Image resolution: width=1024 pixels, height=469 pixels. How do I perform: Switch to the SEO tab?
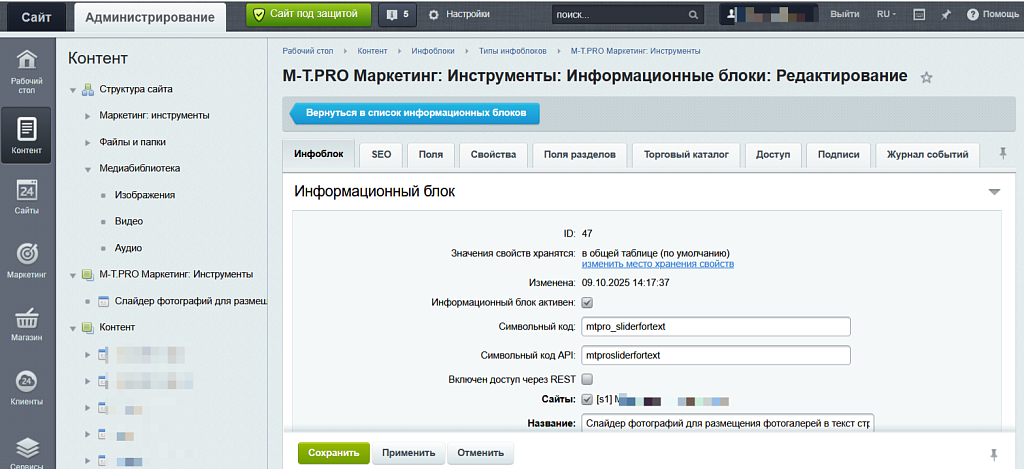point(381,154)
